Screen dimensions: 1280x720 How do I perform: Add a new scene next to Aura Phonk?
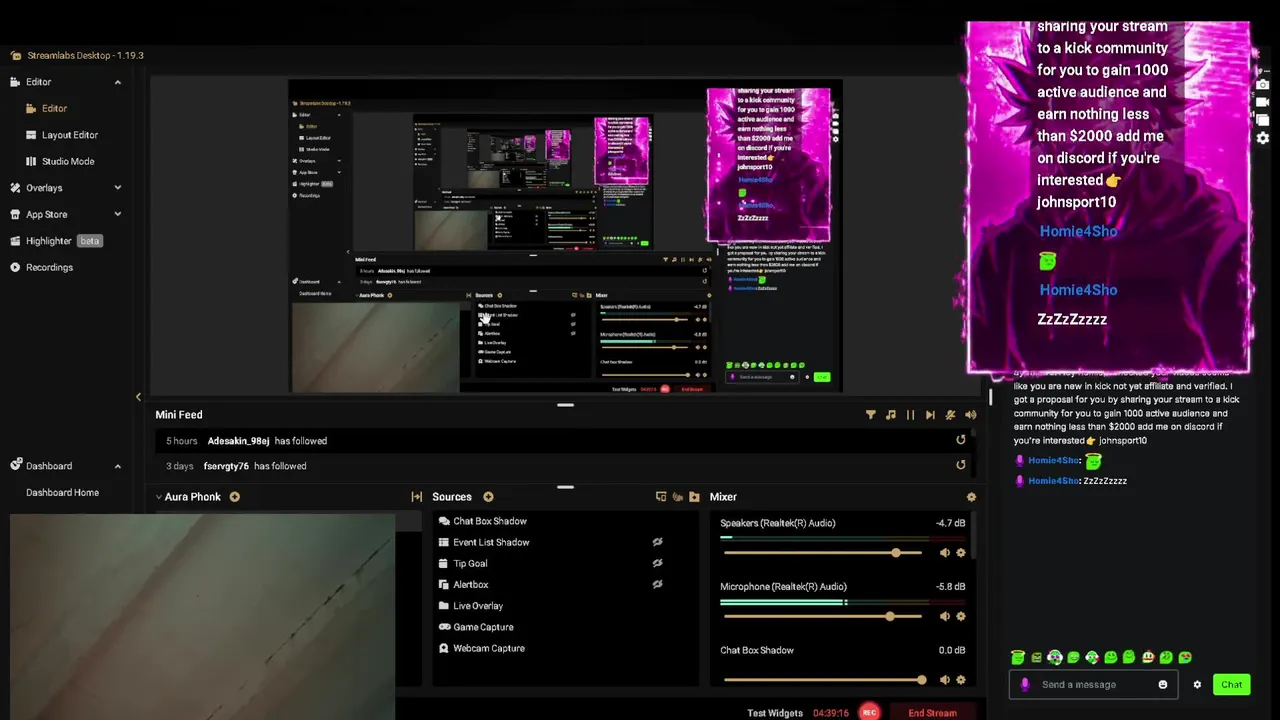click(234, 497)
